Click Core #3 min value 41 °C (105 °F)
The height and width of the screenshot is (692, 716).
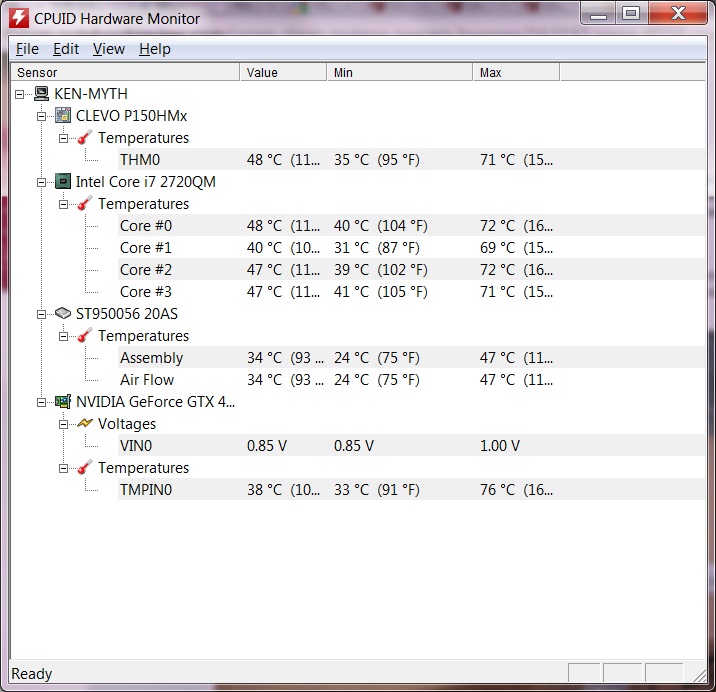[x=380, y=291]
